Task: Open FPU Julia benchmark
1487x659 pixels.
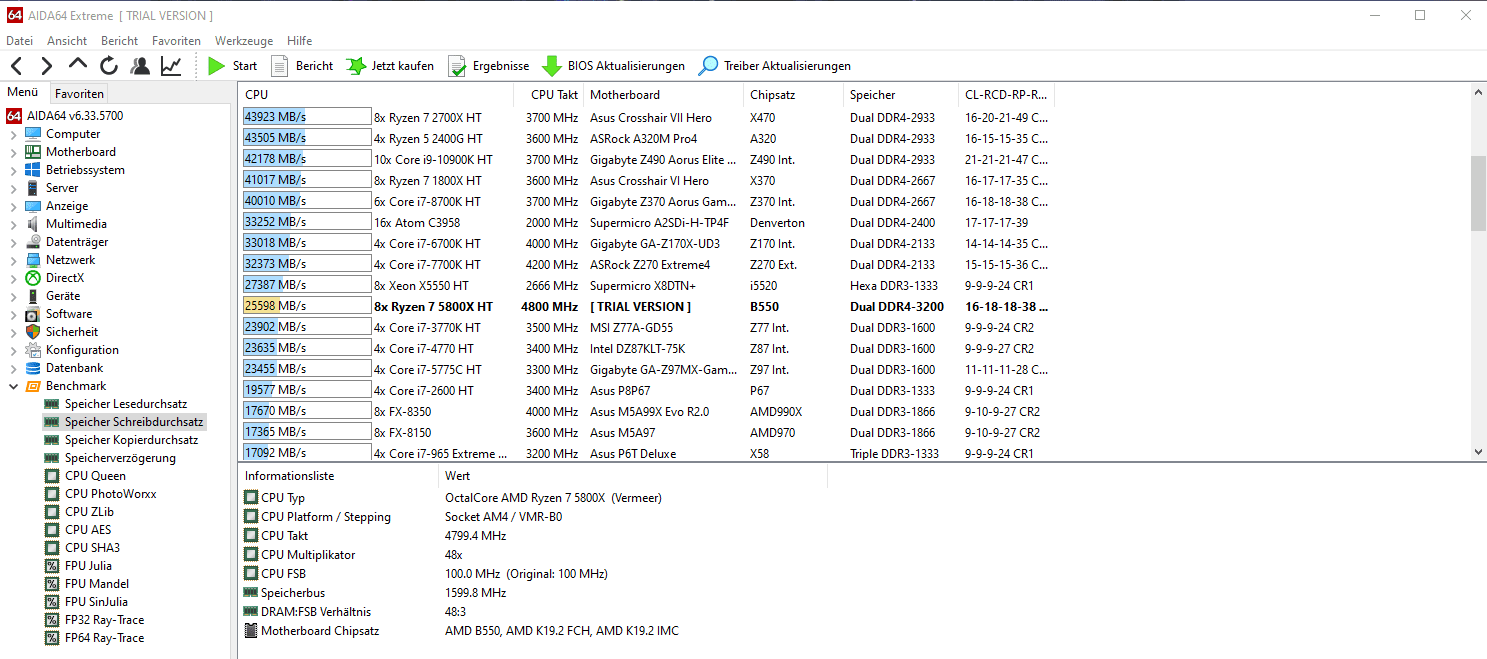Action: (x=88, y=566)
